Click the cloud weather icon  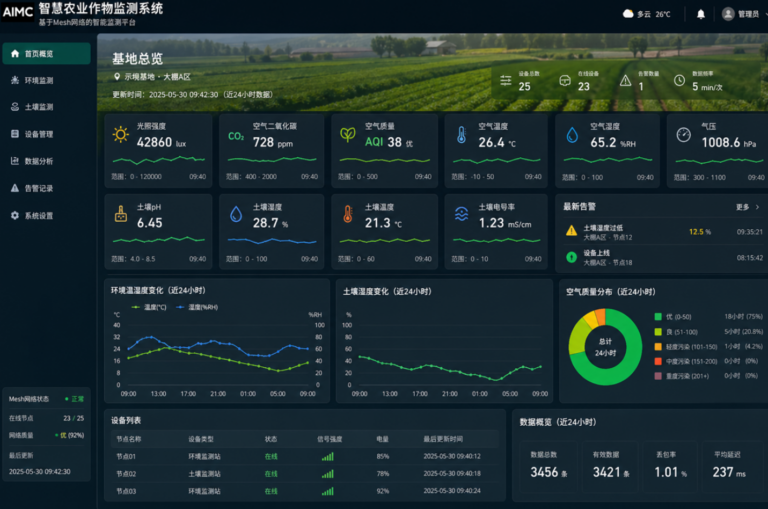[628, 14]
